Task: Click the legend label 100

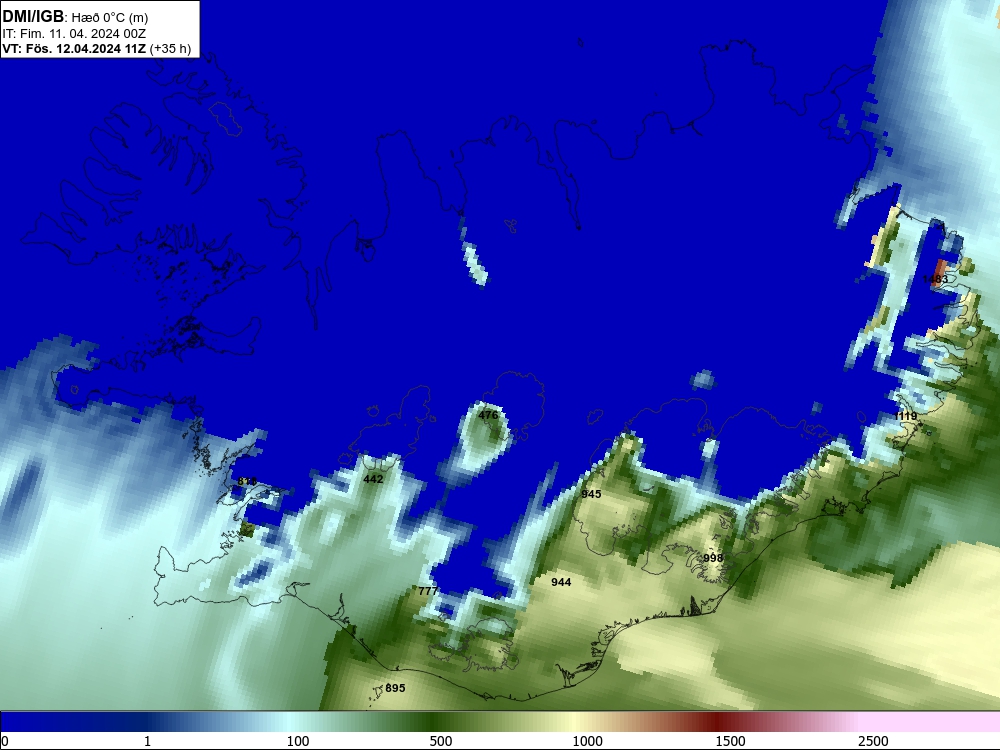Action: tap(298, 741)
